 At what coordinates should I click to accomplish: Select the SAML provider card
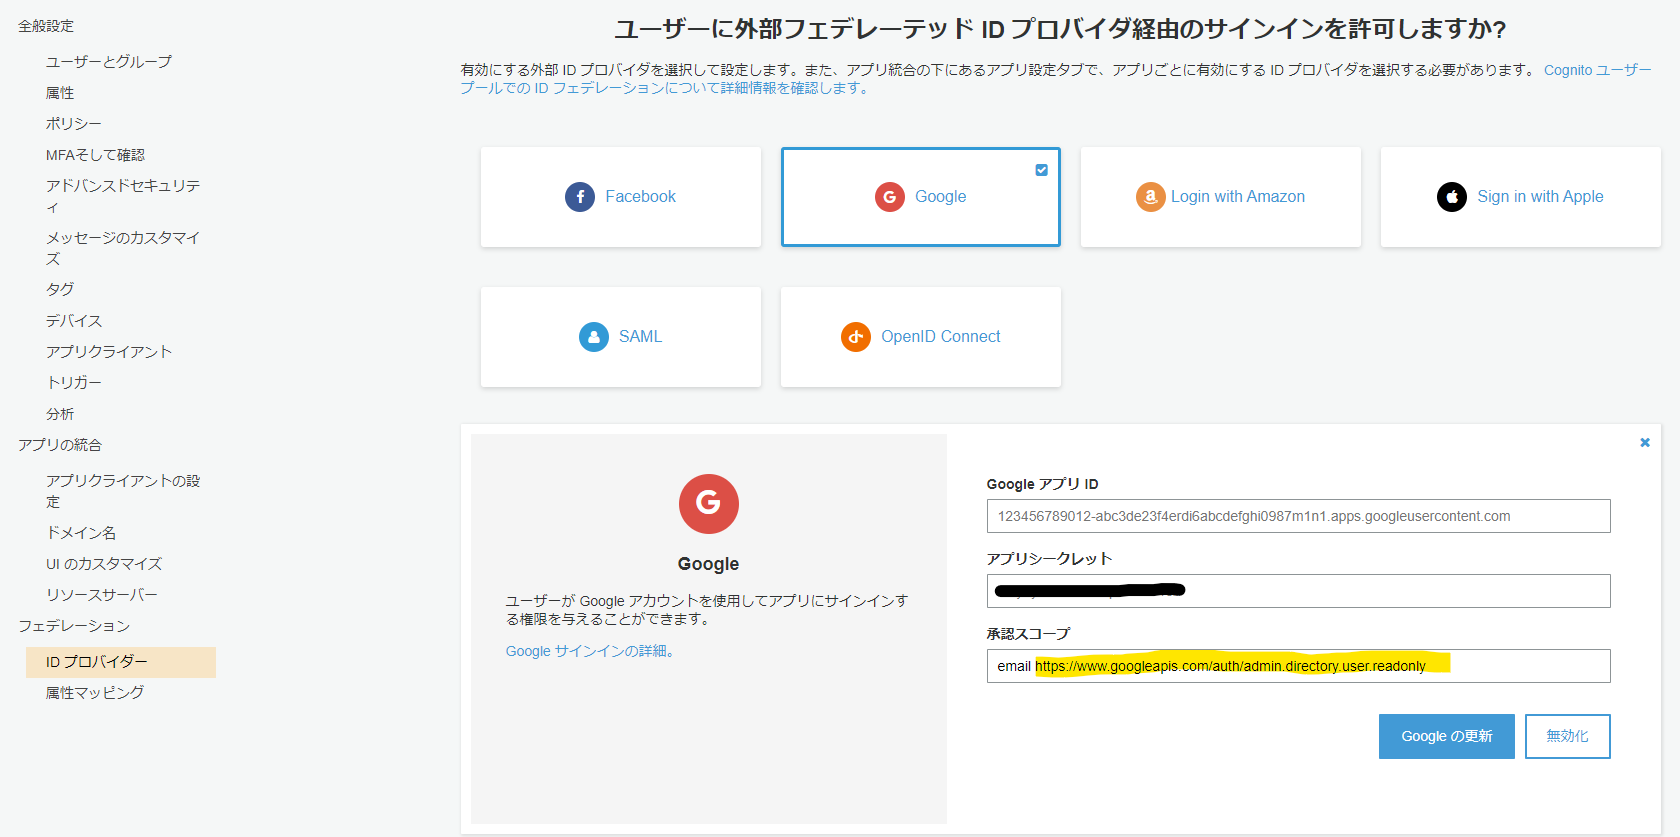point(621,337)
